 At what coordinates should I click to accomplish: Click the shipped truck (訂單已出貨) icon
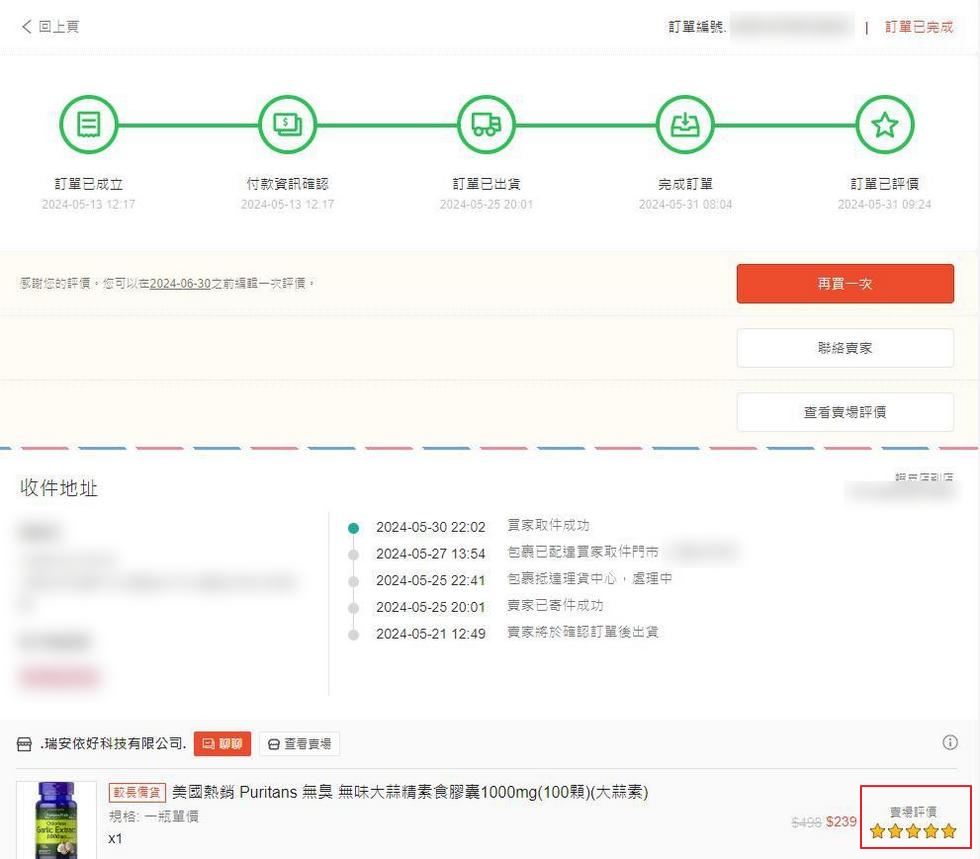[486, 125]
